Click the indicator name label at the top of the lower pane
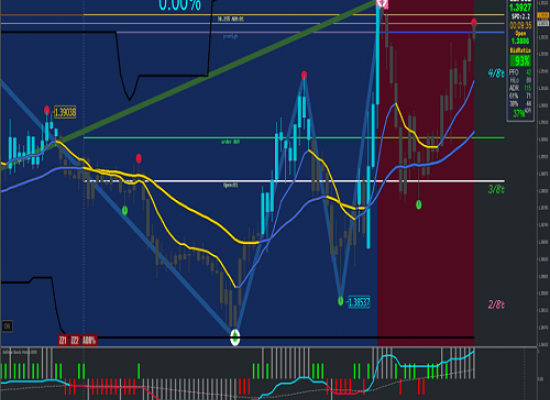 tap(20, 352)
